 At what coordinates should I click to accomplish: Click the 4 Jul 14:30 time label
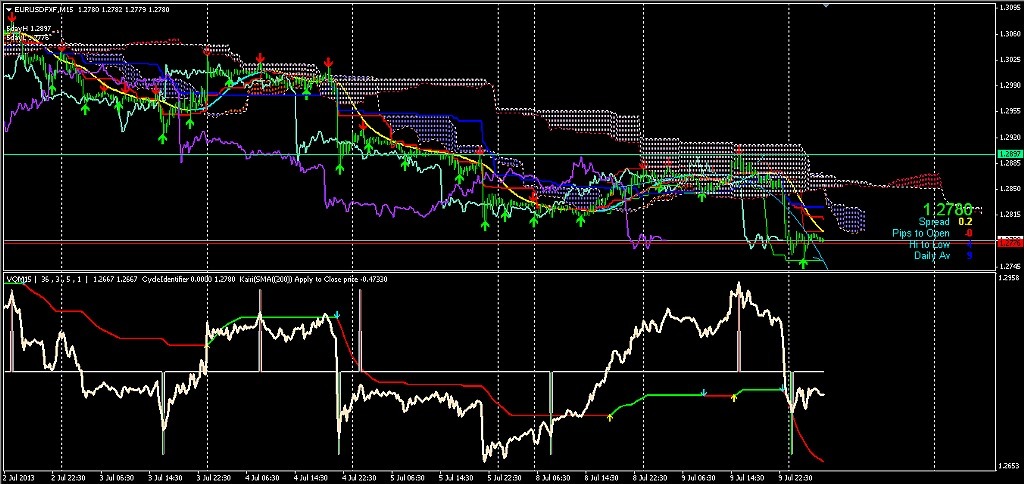pyautogui.click(x=310, y=478)
